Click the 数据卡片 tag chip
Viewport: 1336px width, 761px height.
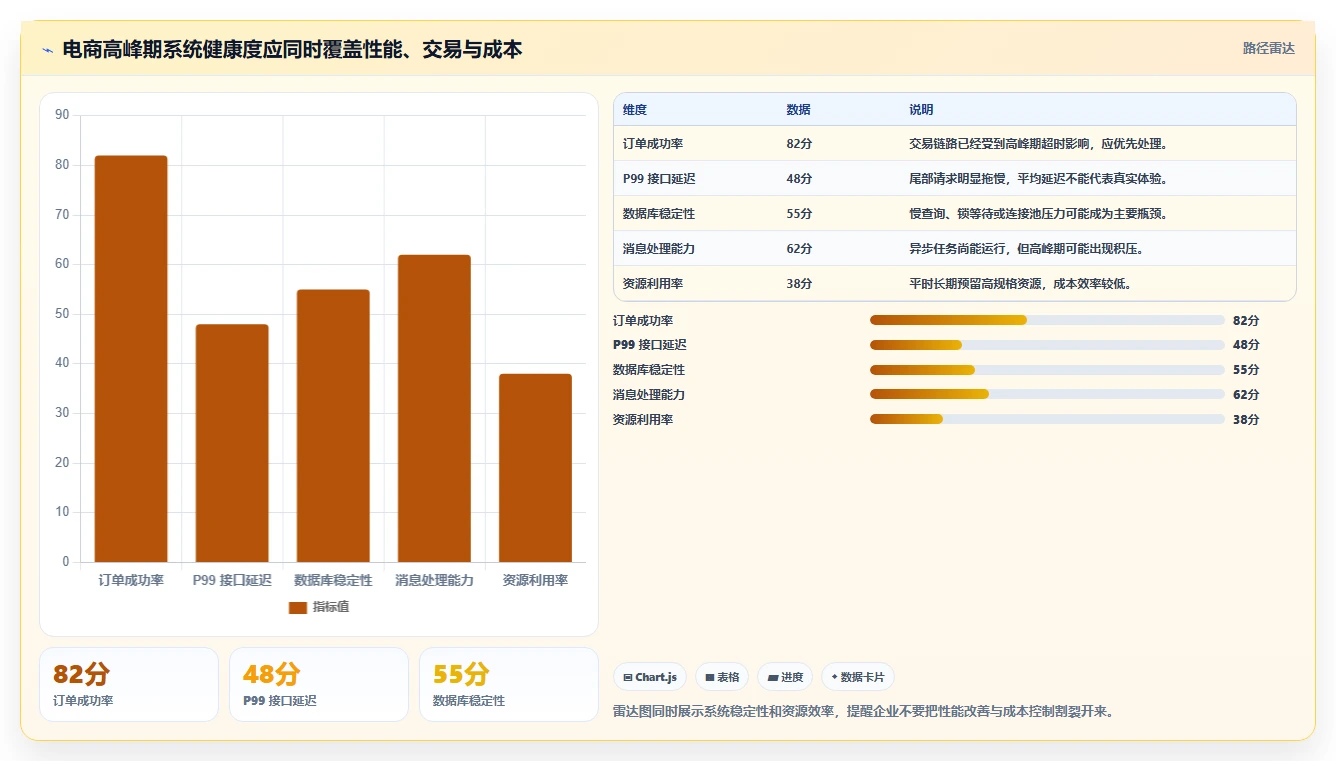tap(858, 677)
